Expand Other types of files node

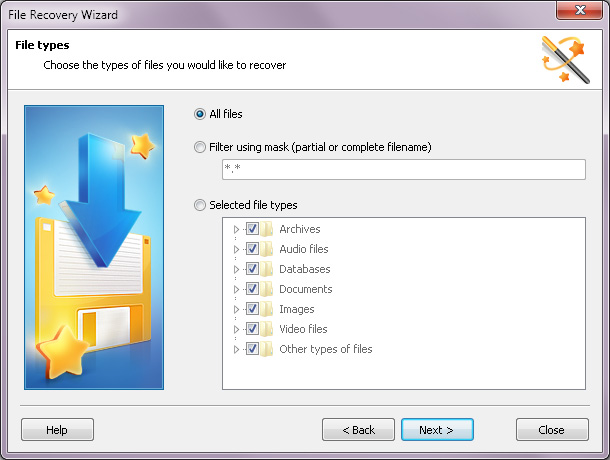(x=236, y=349)
